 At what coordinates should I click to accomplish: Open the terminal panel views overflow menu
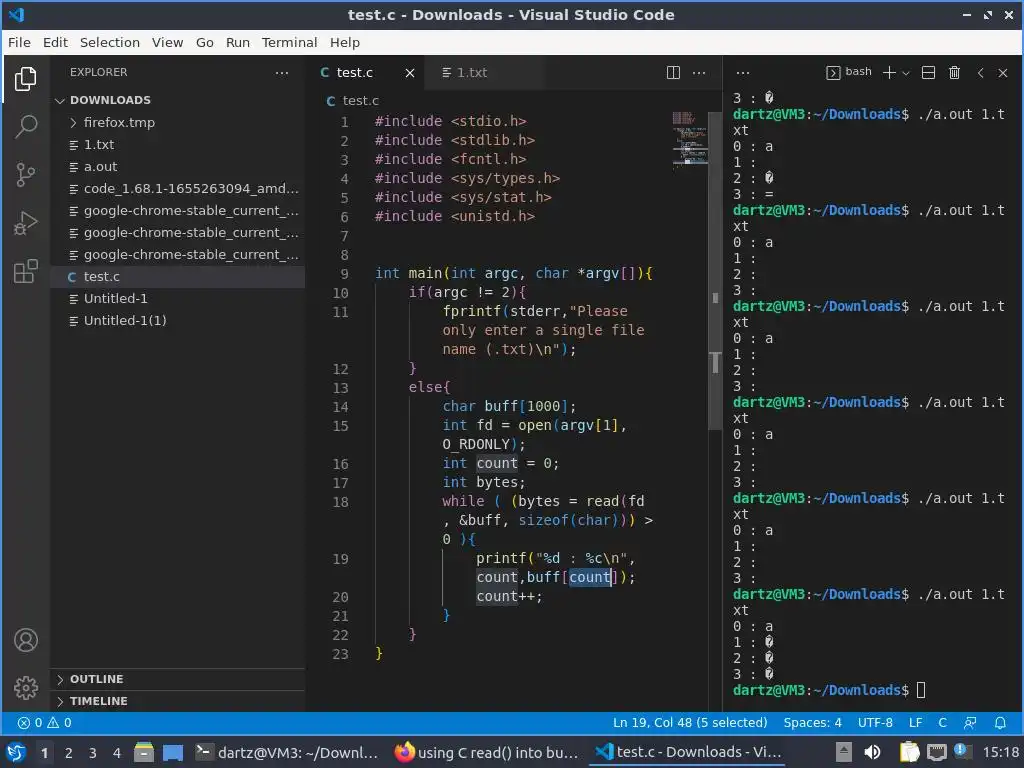[743, 72]
